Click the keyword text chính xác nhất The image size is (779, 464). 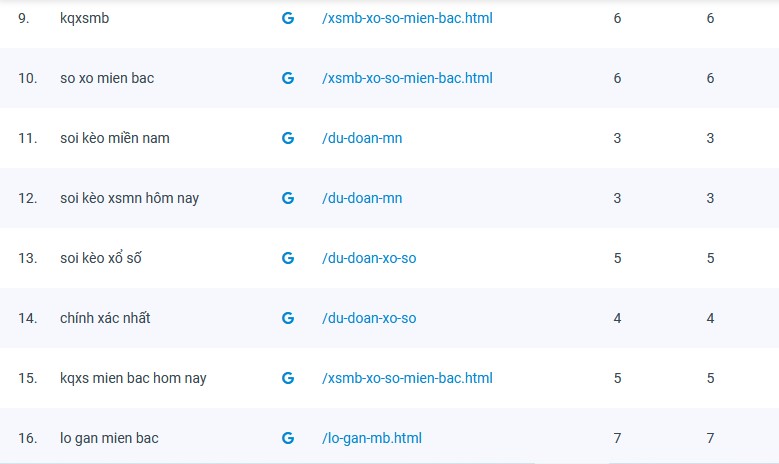click(105, 318)
